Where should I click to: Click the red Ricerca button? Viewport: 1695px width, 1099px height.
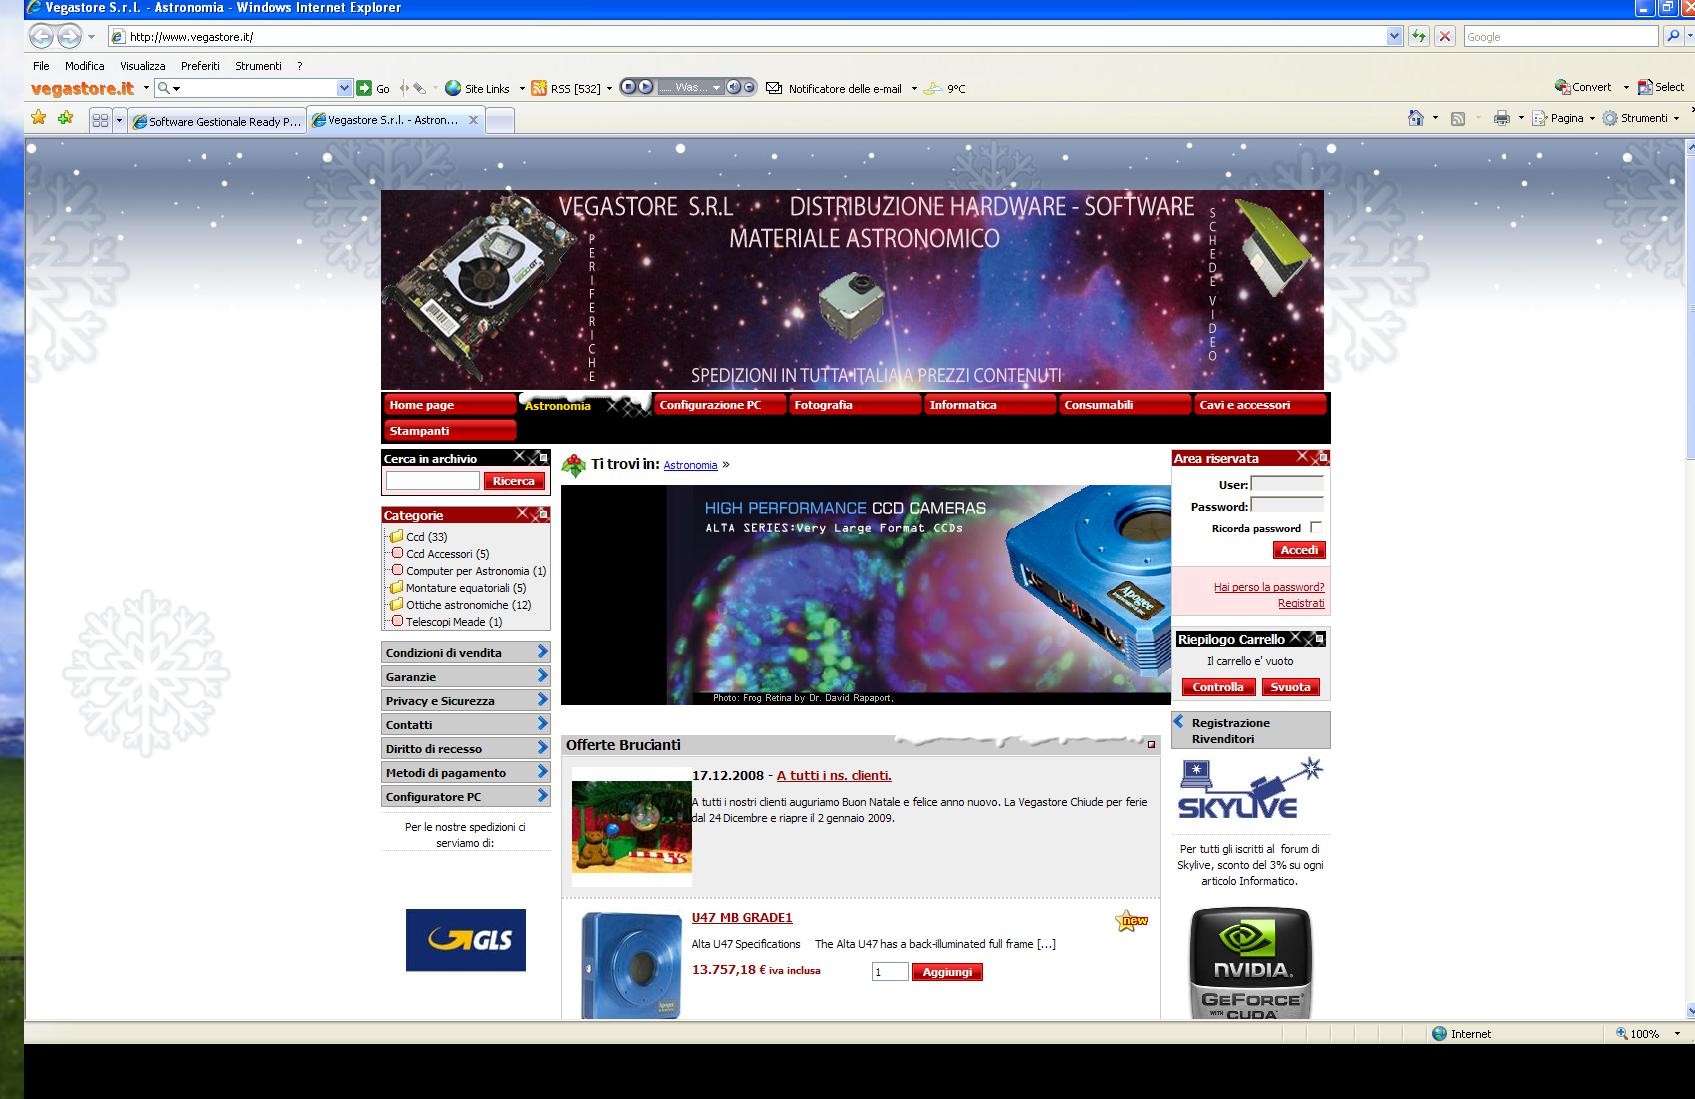pos(514,481)
